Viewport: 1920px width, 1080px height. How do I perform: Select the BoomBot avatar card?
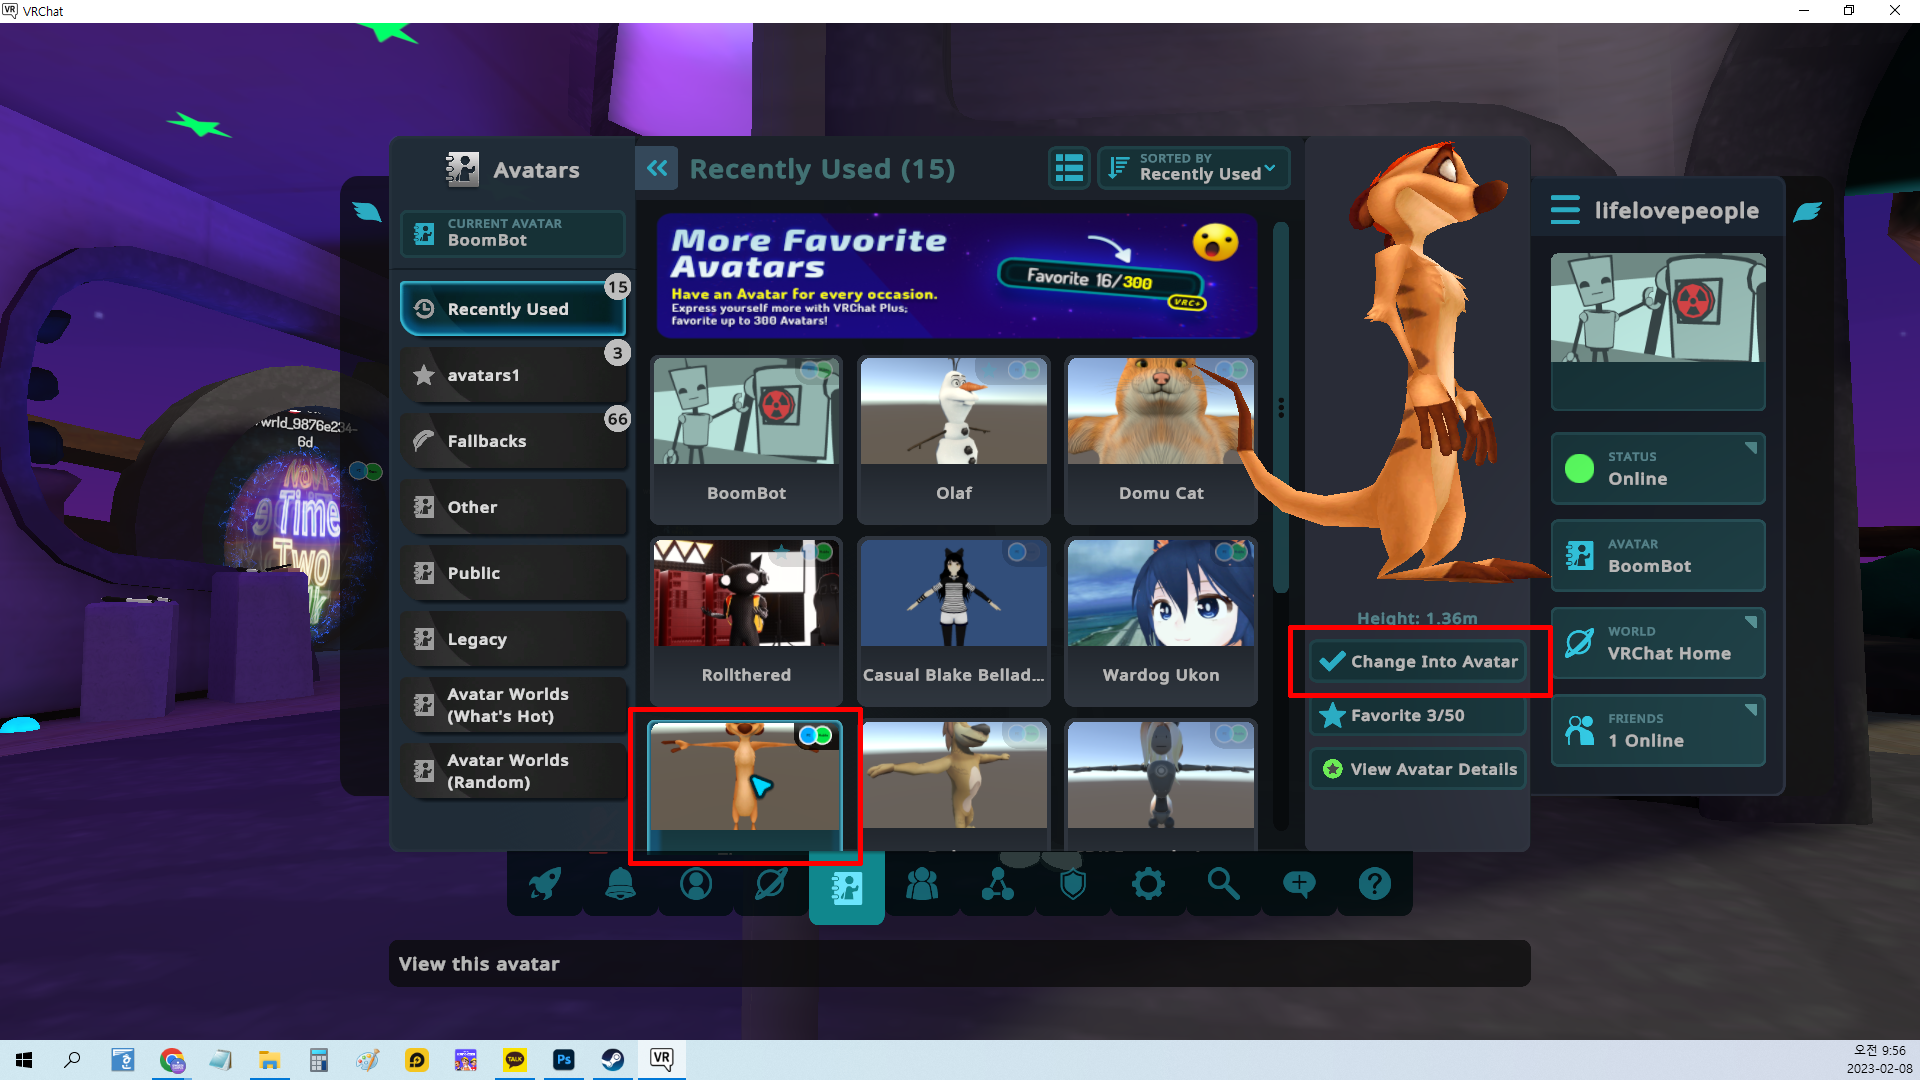point(746,440)
